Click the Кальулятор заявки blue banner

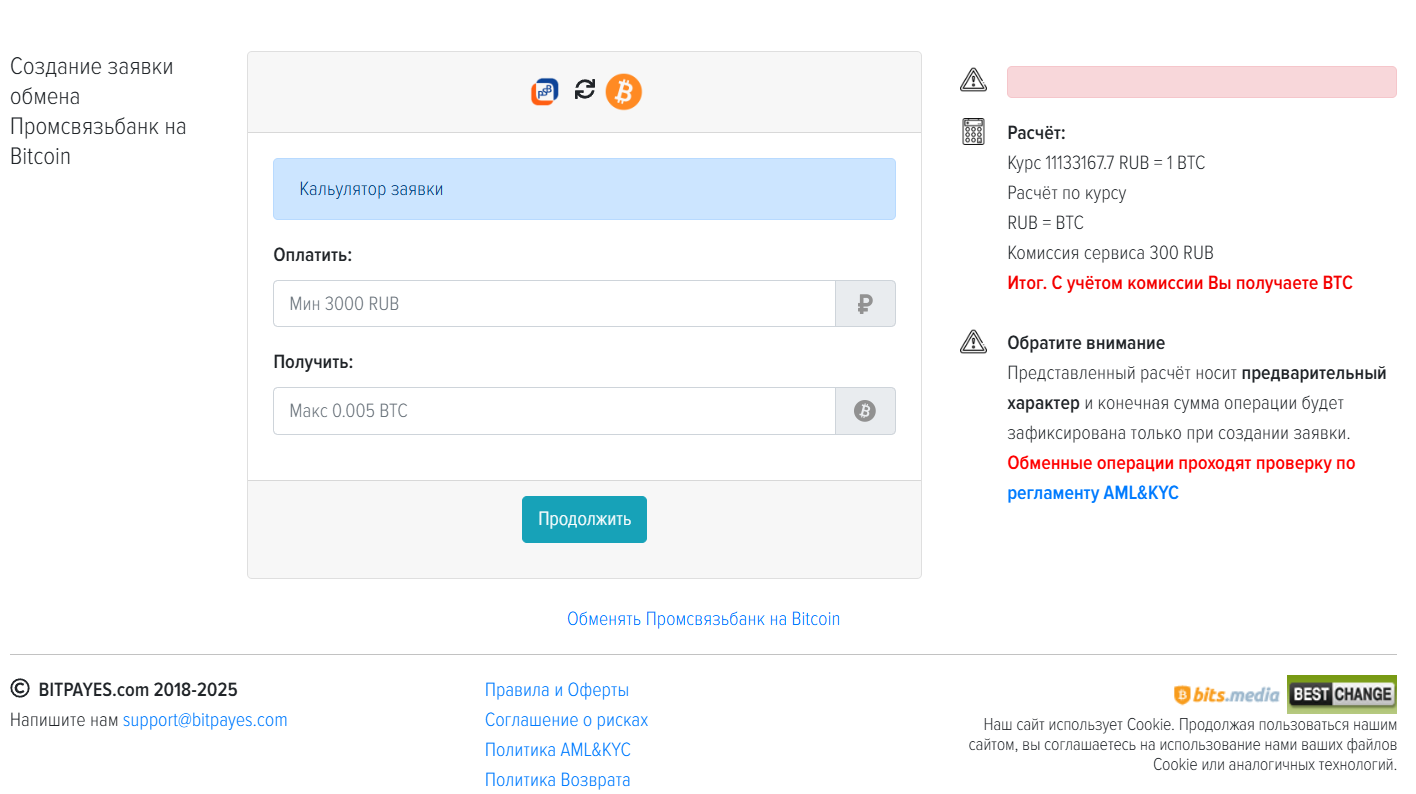584,189
